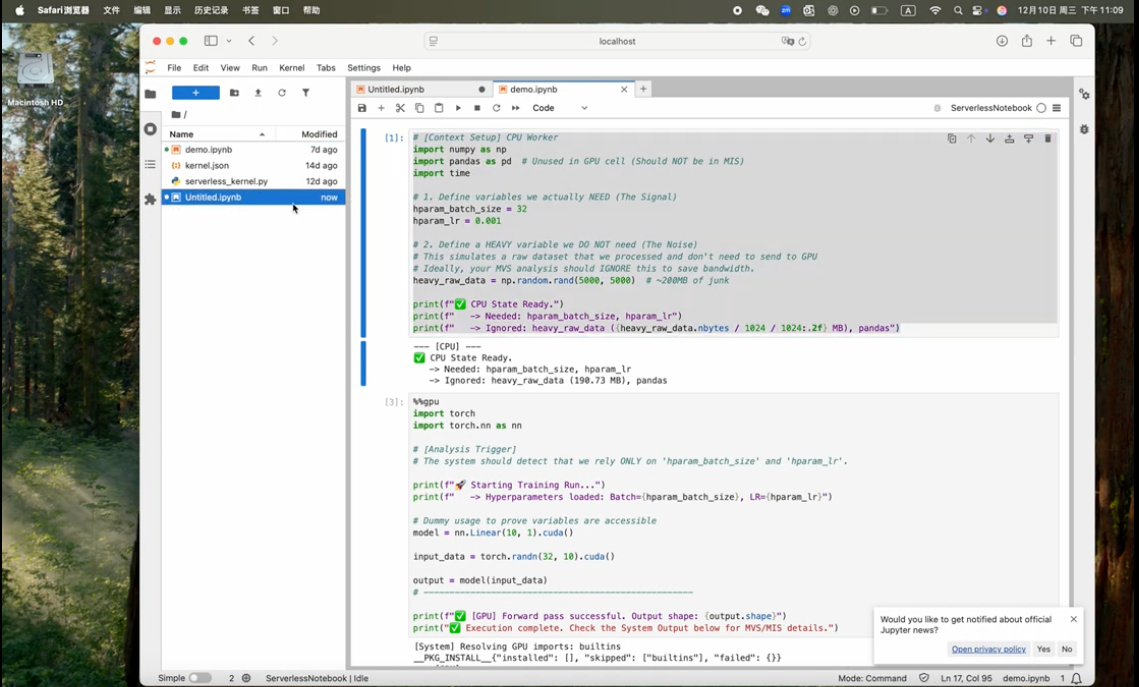
Task: Open the debugger panel in right sidebar
Action: (1084, 129)
